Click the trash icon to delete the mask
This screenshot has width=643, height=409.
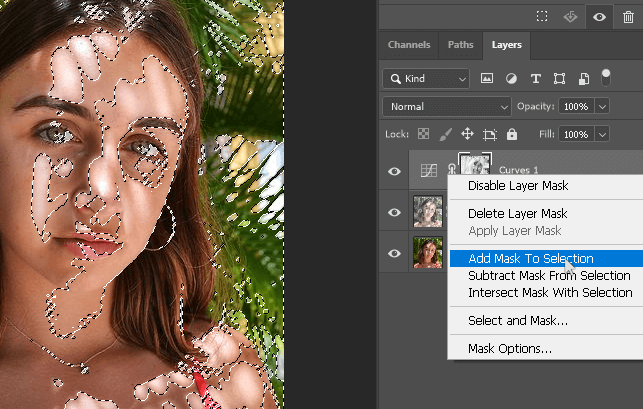628,17
